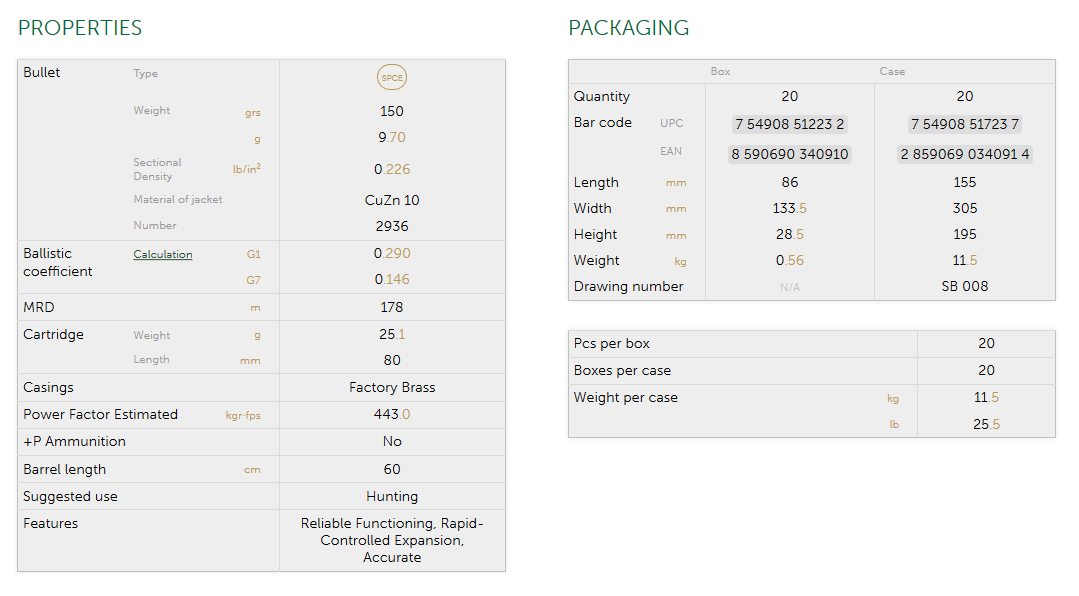The height and width of the screenshot is (596, 1079).
Task: Click the G7 coefficient value 0.146
Action: 392,280
